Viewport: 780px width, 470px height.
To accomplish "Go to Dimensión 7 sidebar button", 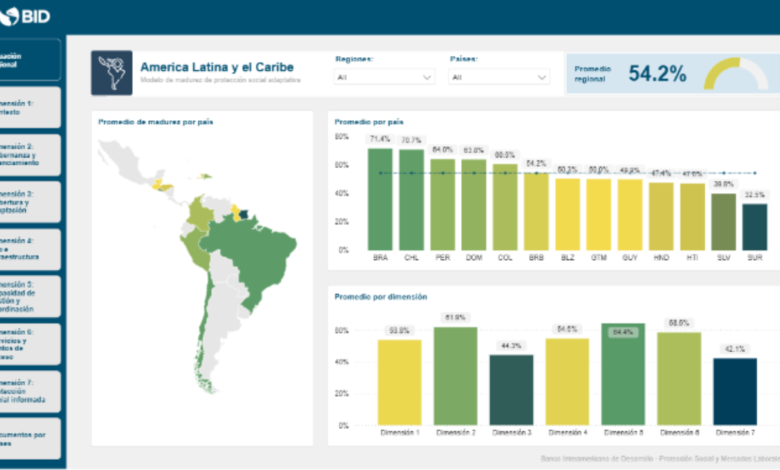I will point(30,393).
